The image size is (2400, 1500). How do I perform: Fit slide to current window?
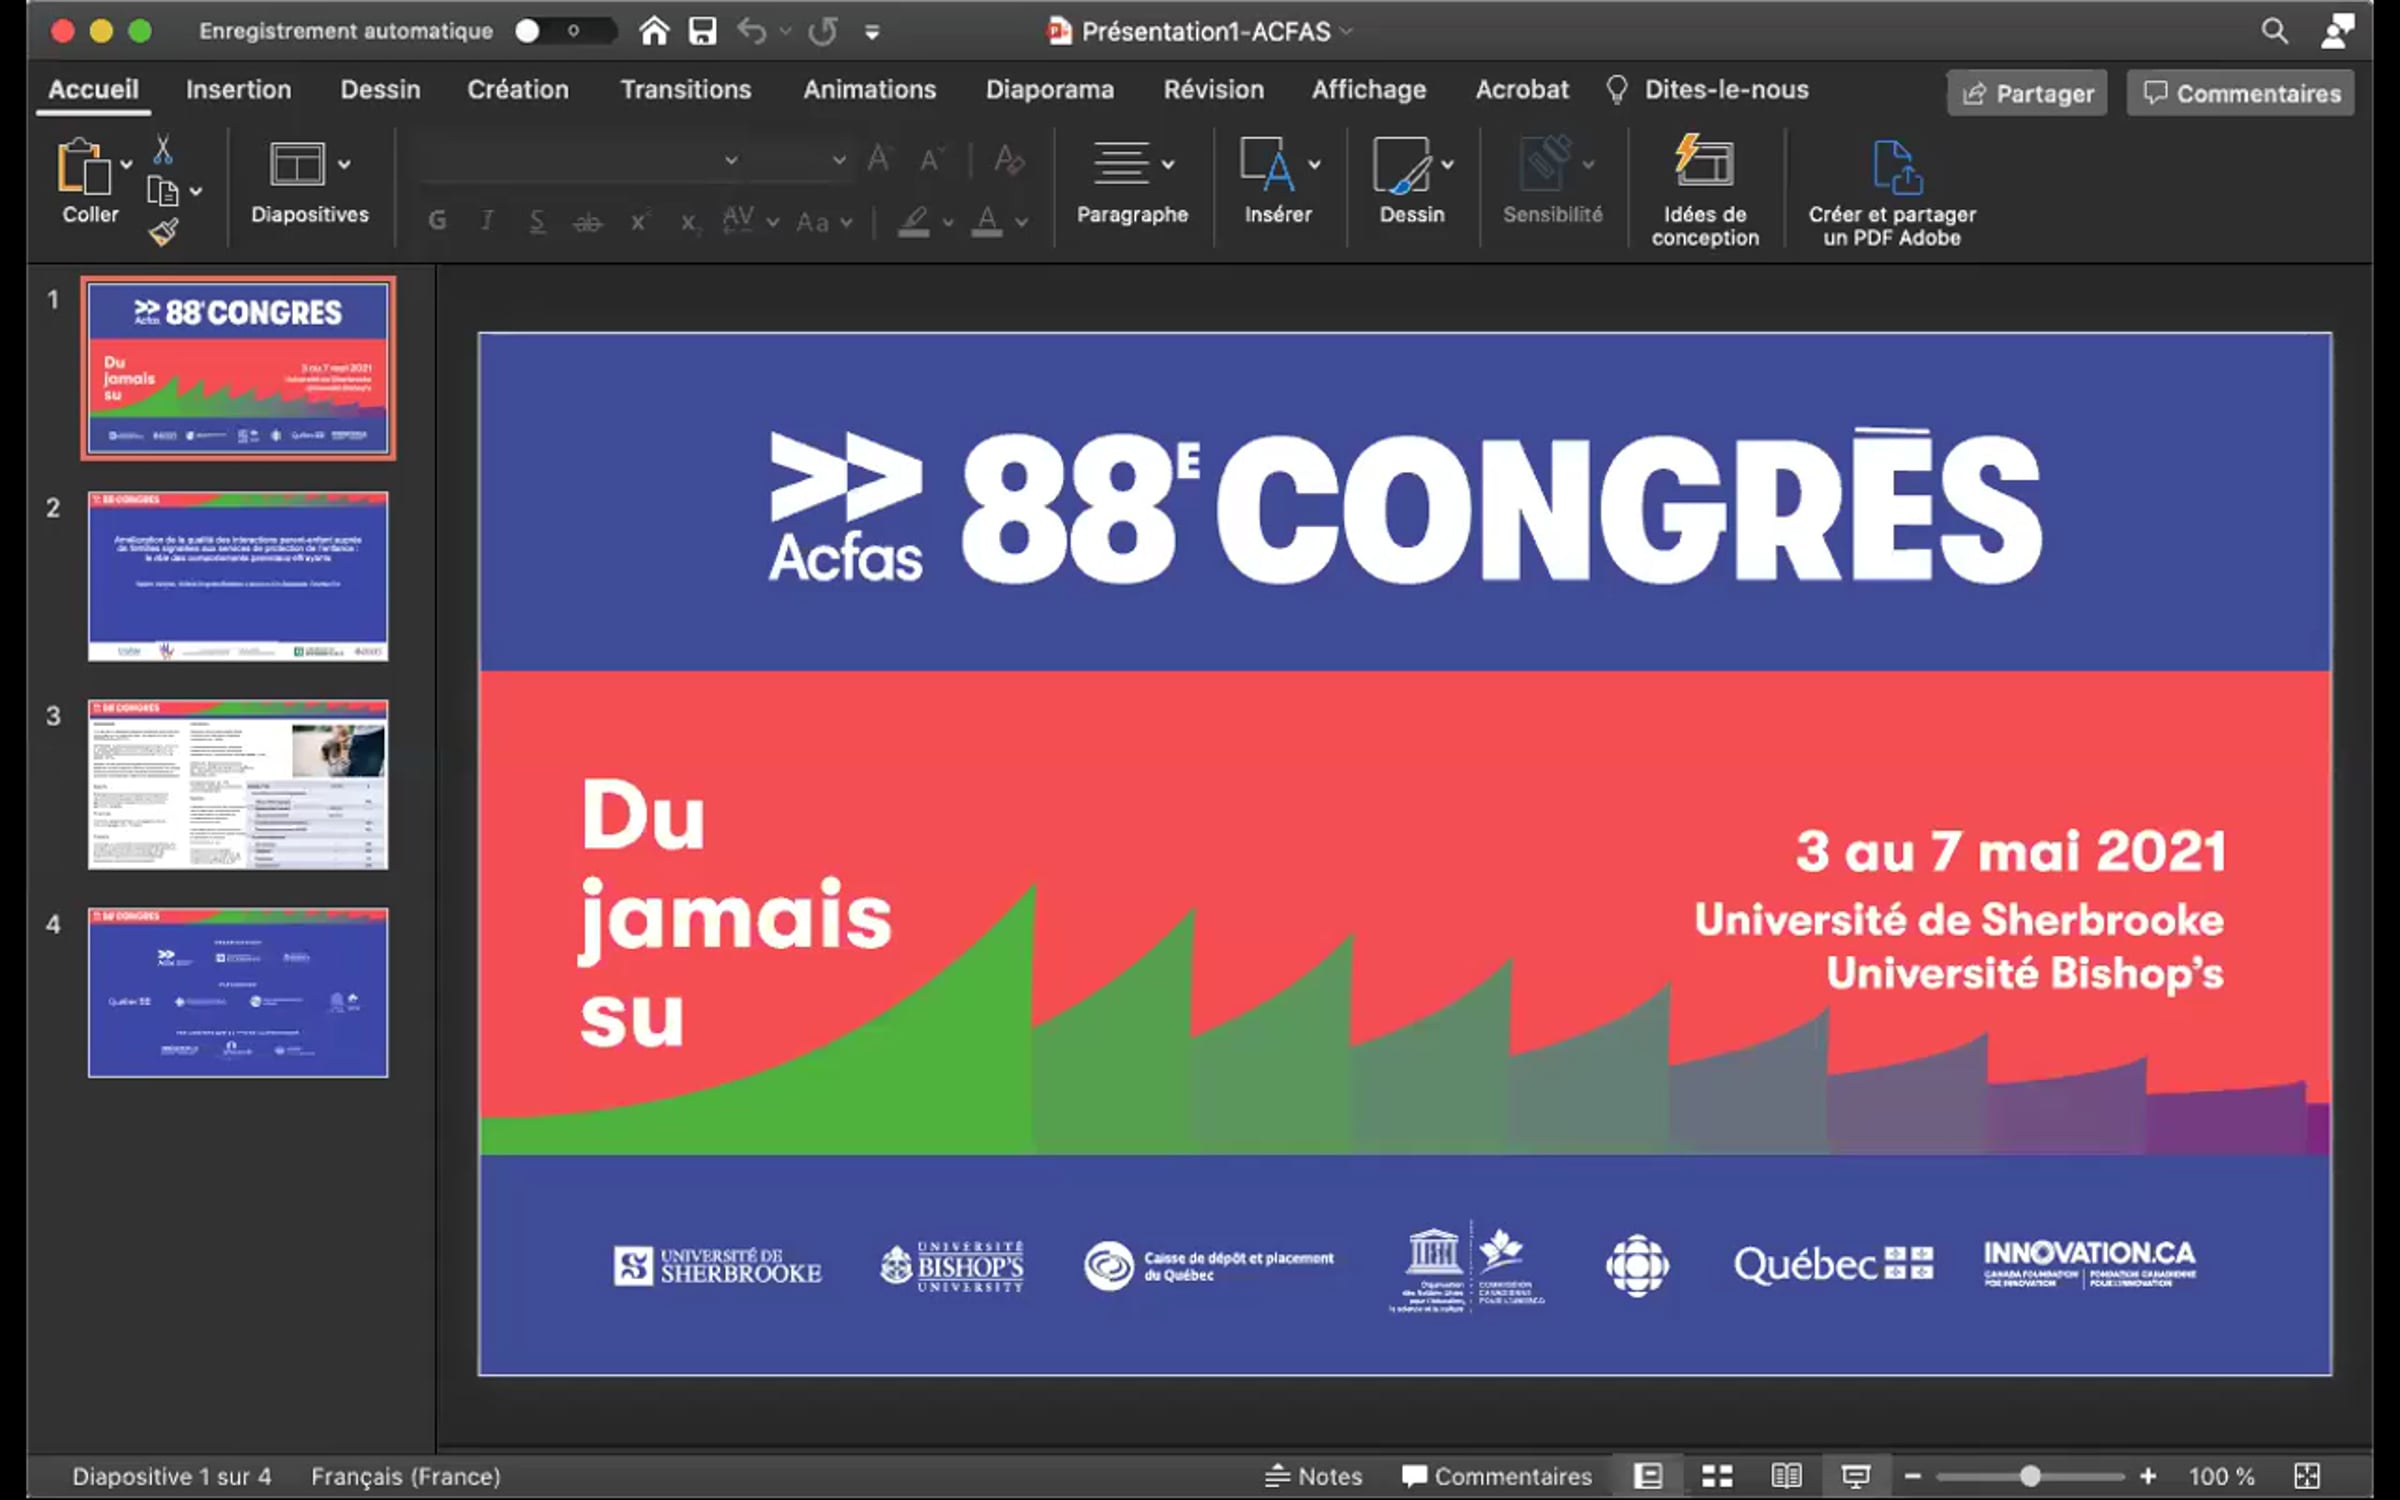2306,1476
